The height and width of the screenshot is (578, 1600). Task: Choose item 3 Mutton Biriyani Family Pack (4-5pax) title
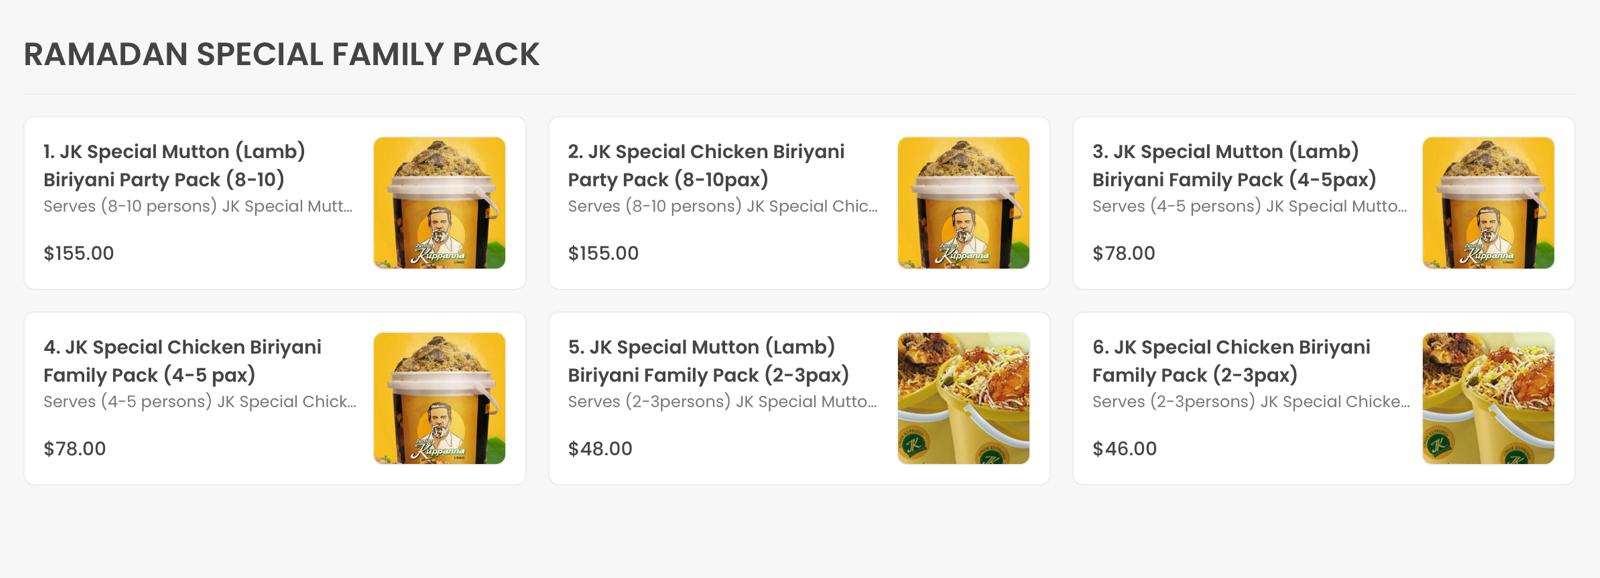coord(1234,165)
